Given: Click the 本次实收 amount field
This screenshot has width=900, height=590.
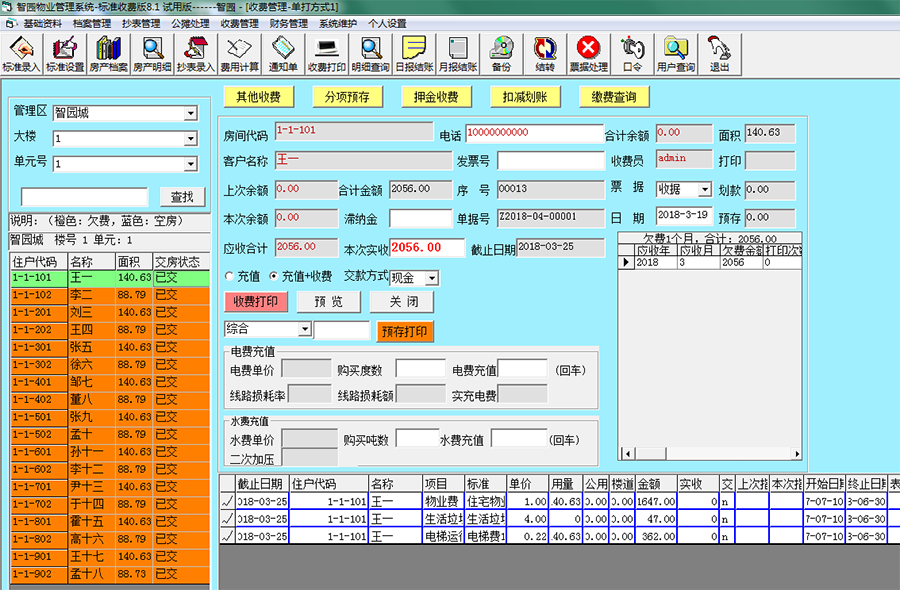Looking at the screenshot, I should (x=427, y=247).
